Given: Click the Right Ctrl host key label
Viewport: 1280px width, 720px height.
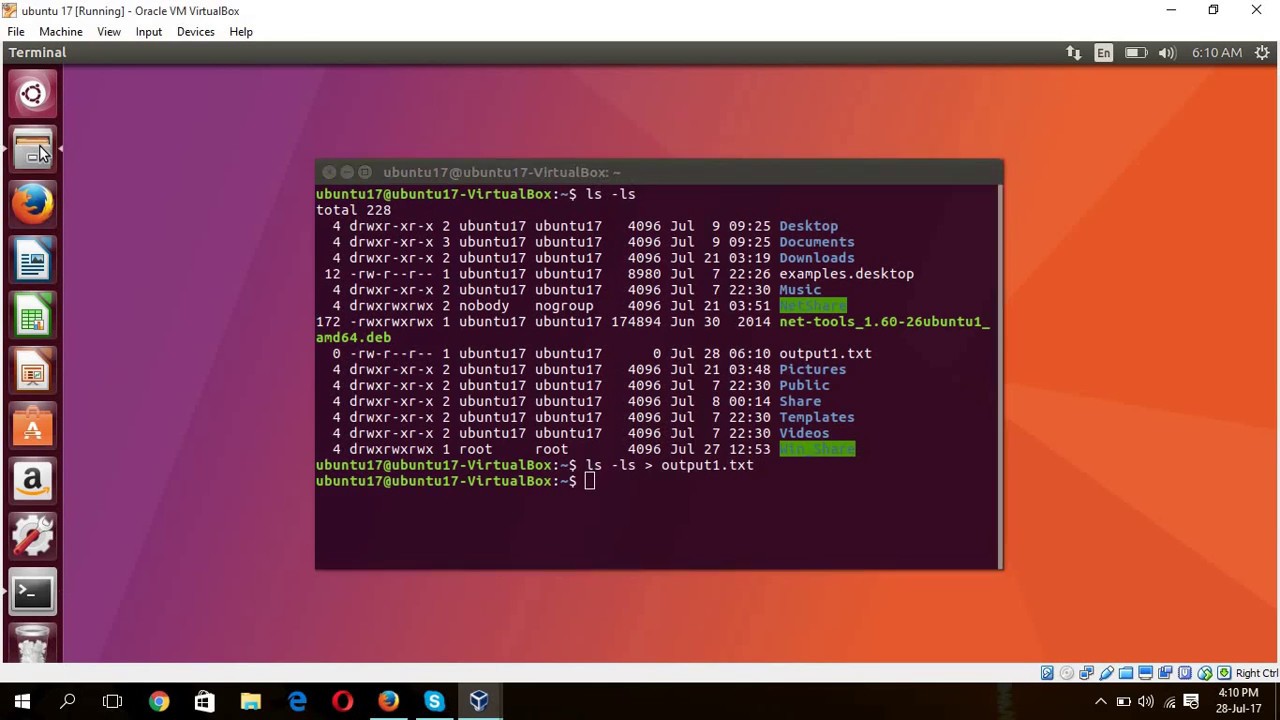Looking at the screenshot, I should (1257, 673).
